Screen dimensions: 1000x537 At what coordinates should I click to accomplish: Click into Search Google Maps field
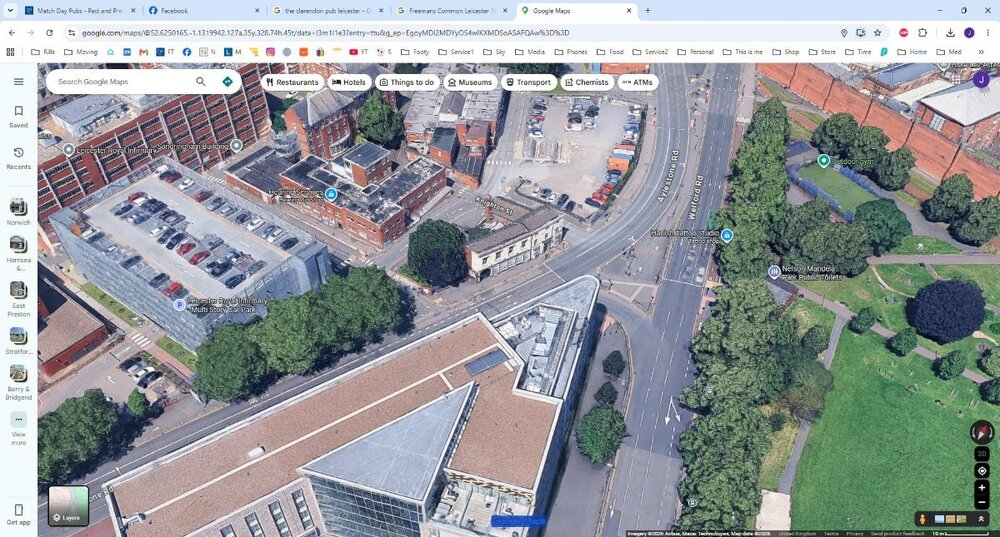point(121,82)
